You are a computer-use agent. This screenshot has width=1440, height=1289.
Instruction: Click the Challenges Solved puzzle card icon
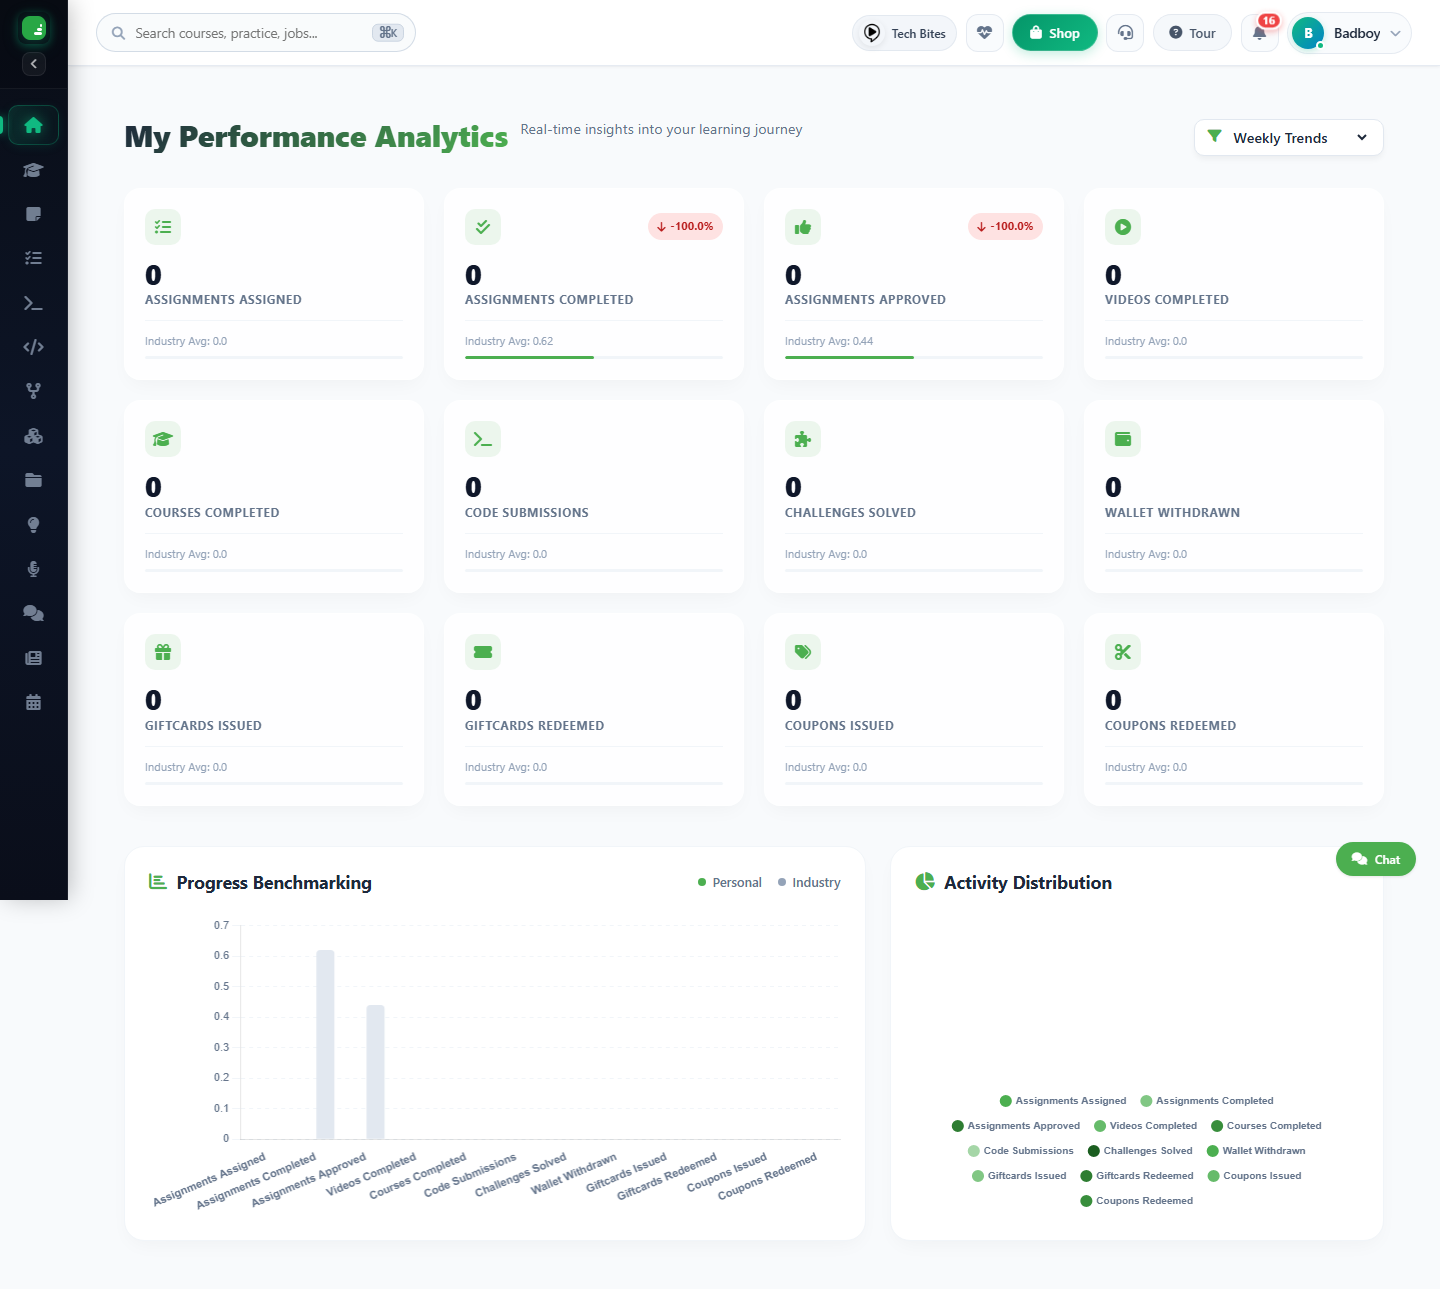803,439
